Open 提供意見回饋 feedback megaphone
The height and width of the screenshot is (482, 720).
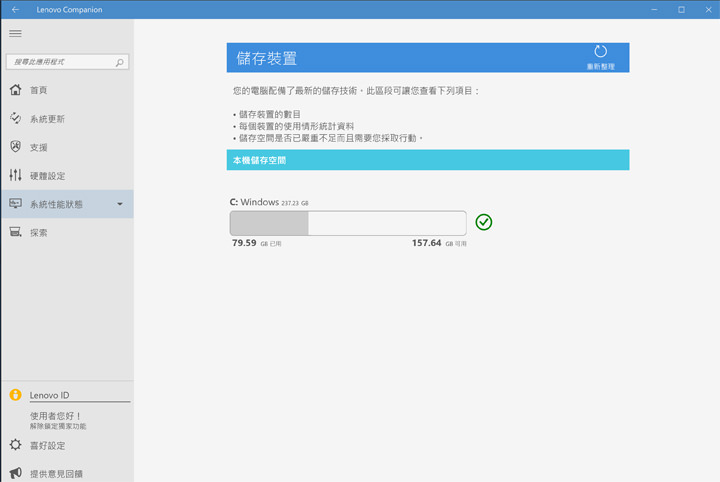click(x=15, y=473)
